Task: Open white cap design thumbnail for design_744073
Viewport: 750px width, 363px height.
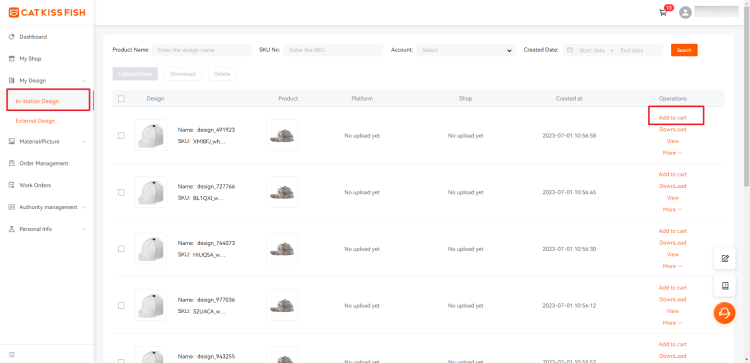Action: [151, 249]
